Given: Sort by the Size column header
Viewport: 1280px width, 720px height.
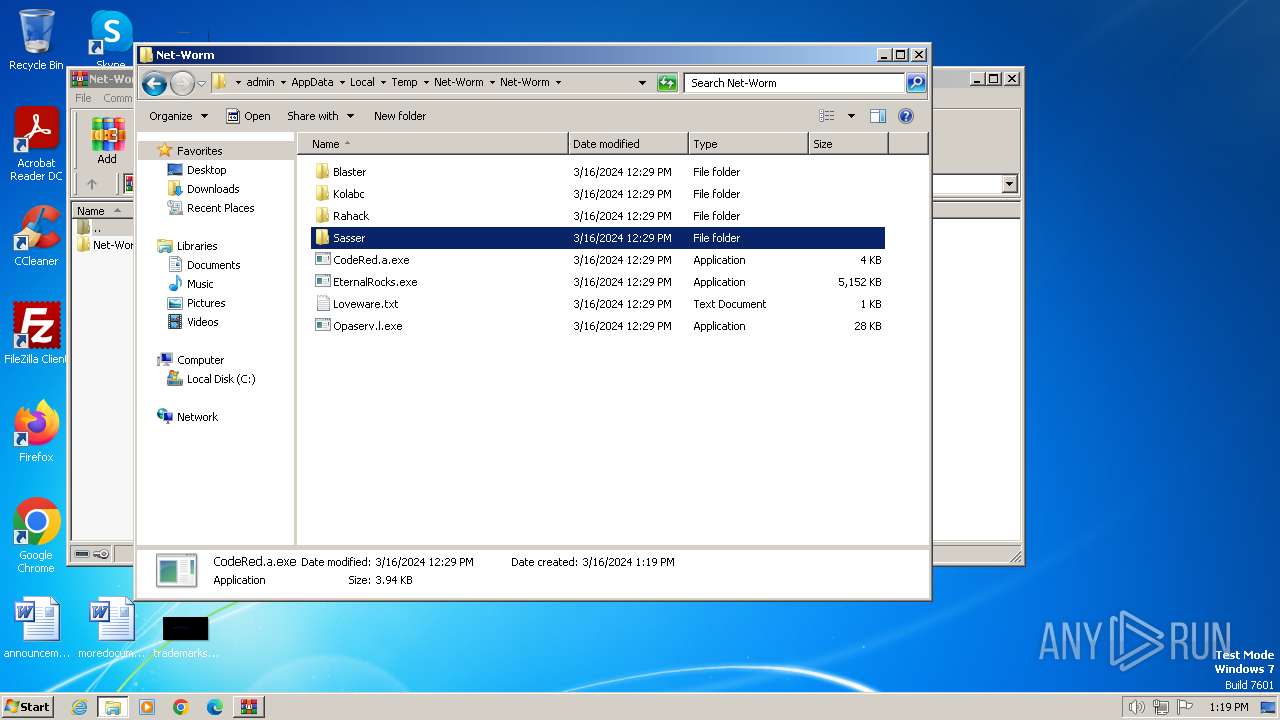Looking at the screenshot, I should (x=848, y=144).
